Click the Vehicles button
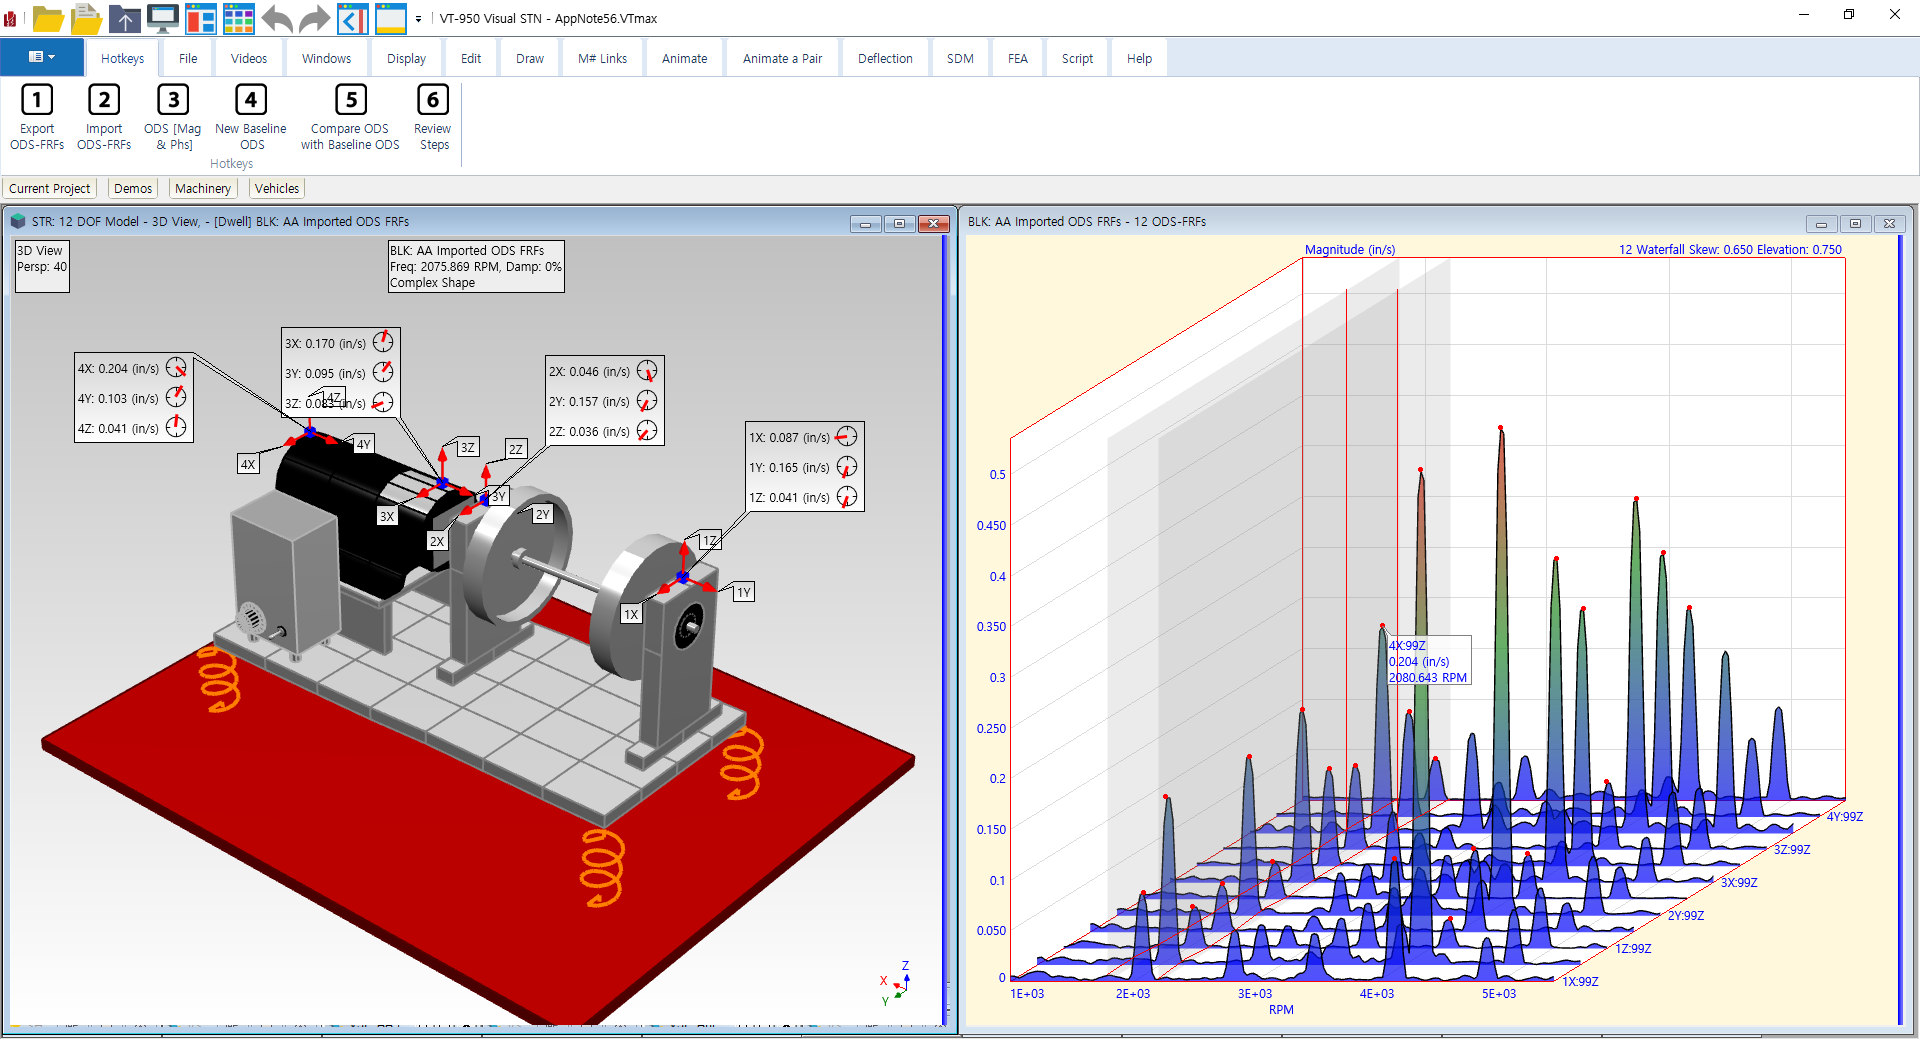 click(x=277, y=188)
